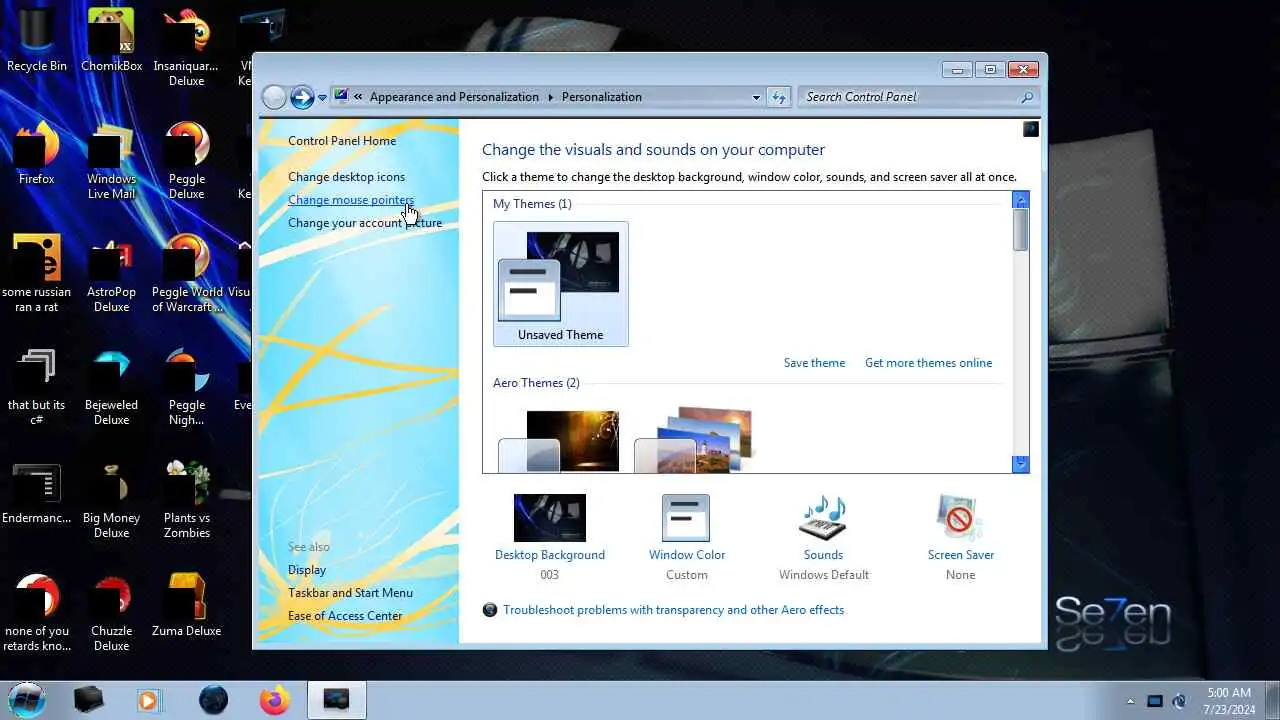1280x720 pixels.
Task: Select the 'some russian ran a rat' icon
Action: coord(37,273)
